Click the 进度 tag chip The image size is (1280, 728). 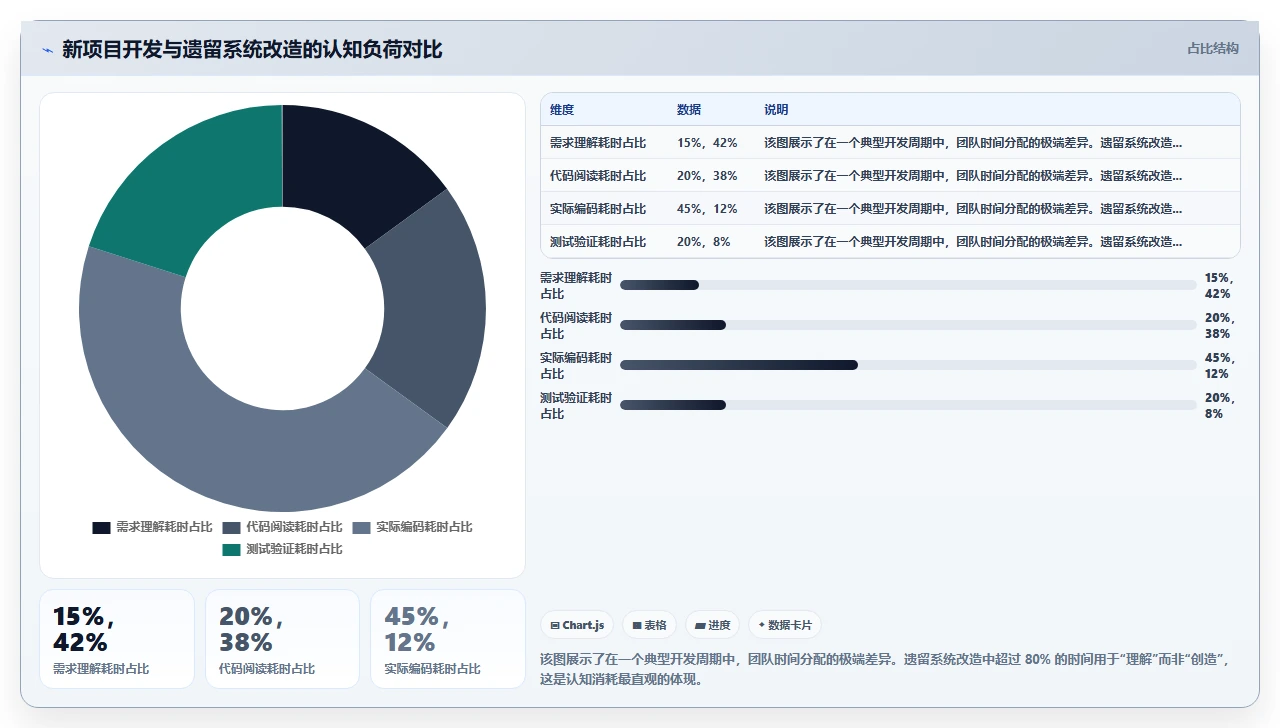pyautogui.click(x=713, y=625)
